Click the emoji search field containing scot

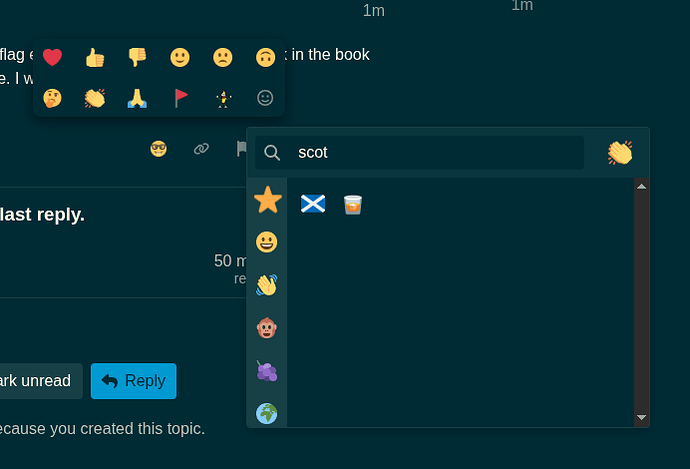[x=419, y=153]
